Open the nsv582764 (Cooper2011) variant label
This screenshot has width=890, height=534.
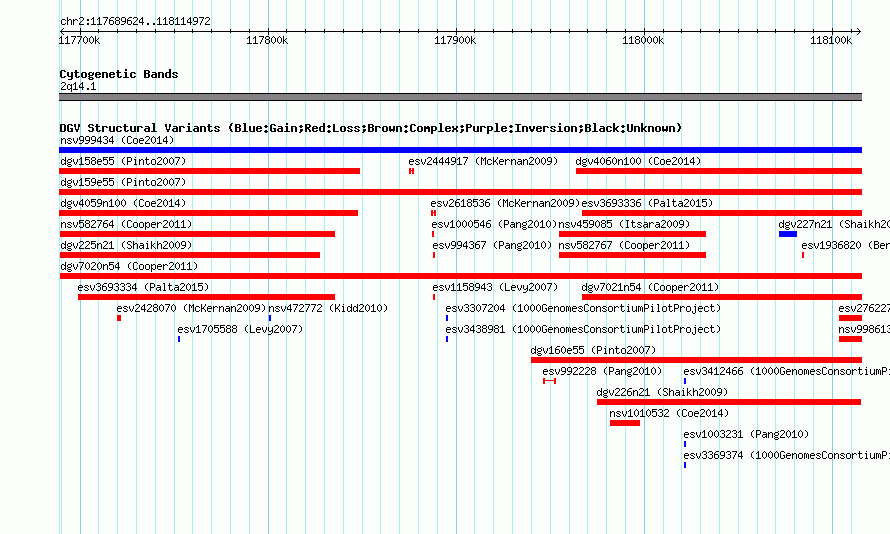[126, 224]
